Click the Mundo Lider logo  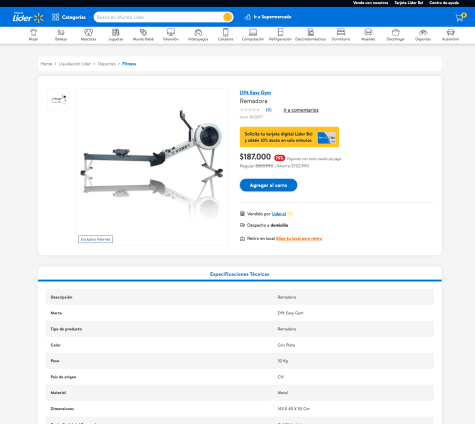28,17
